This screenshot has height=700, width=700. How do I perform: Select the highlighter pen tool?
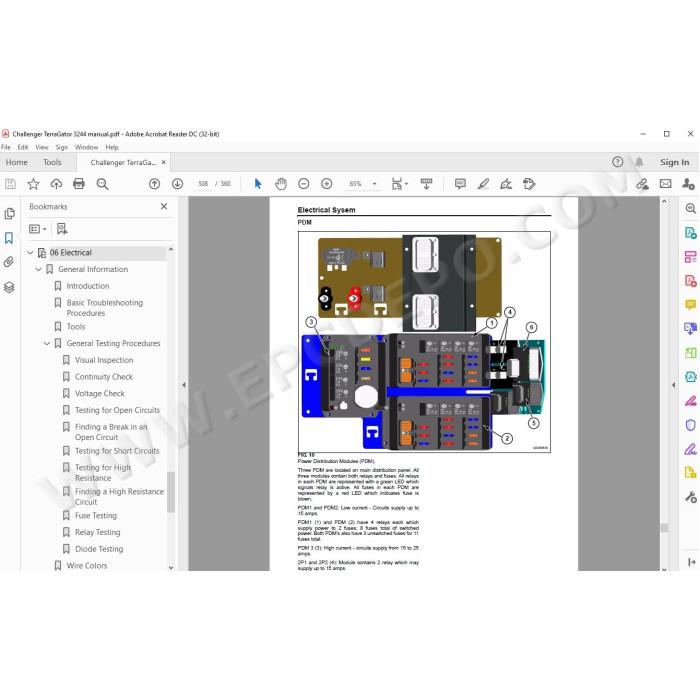[483, 183]
